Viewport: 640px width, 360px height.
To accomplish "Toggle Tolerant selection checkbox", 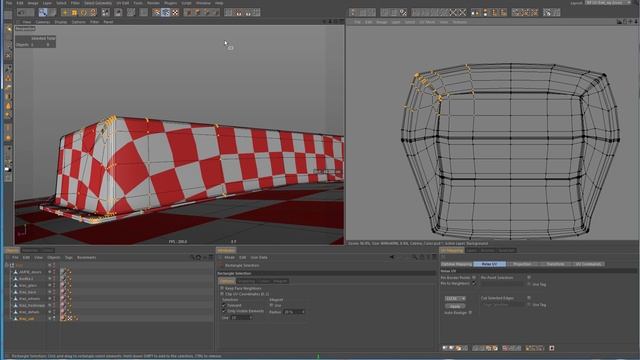I will point(224,305).
